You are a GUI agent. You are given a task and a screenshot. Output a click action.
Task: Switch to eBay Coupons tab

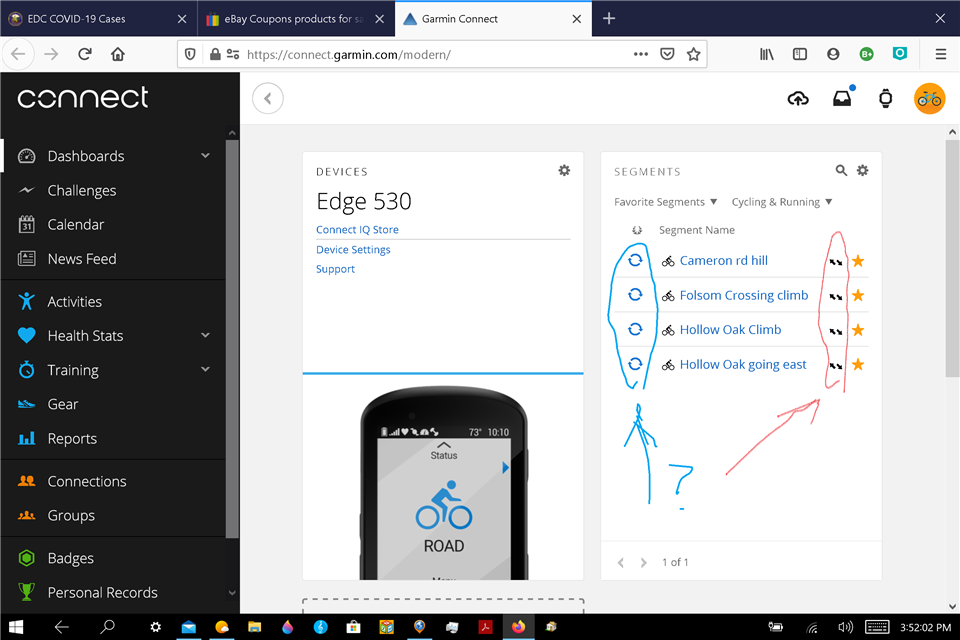click(296, 19)
